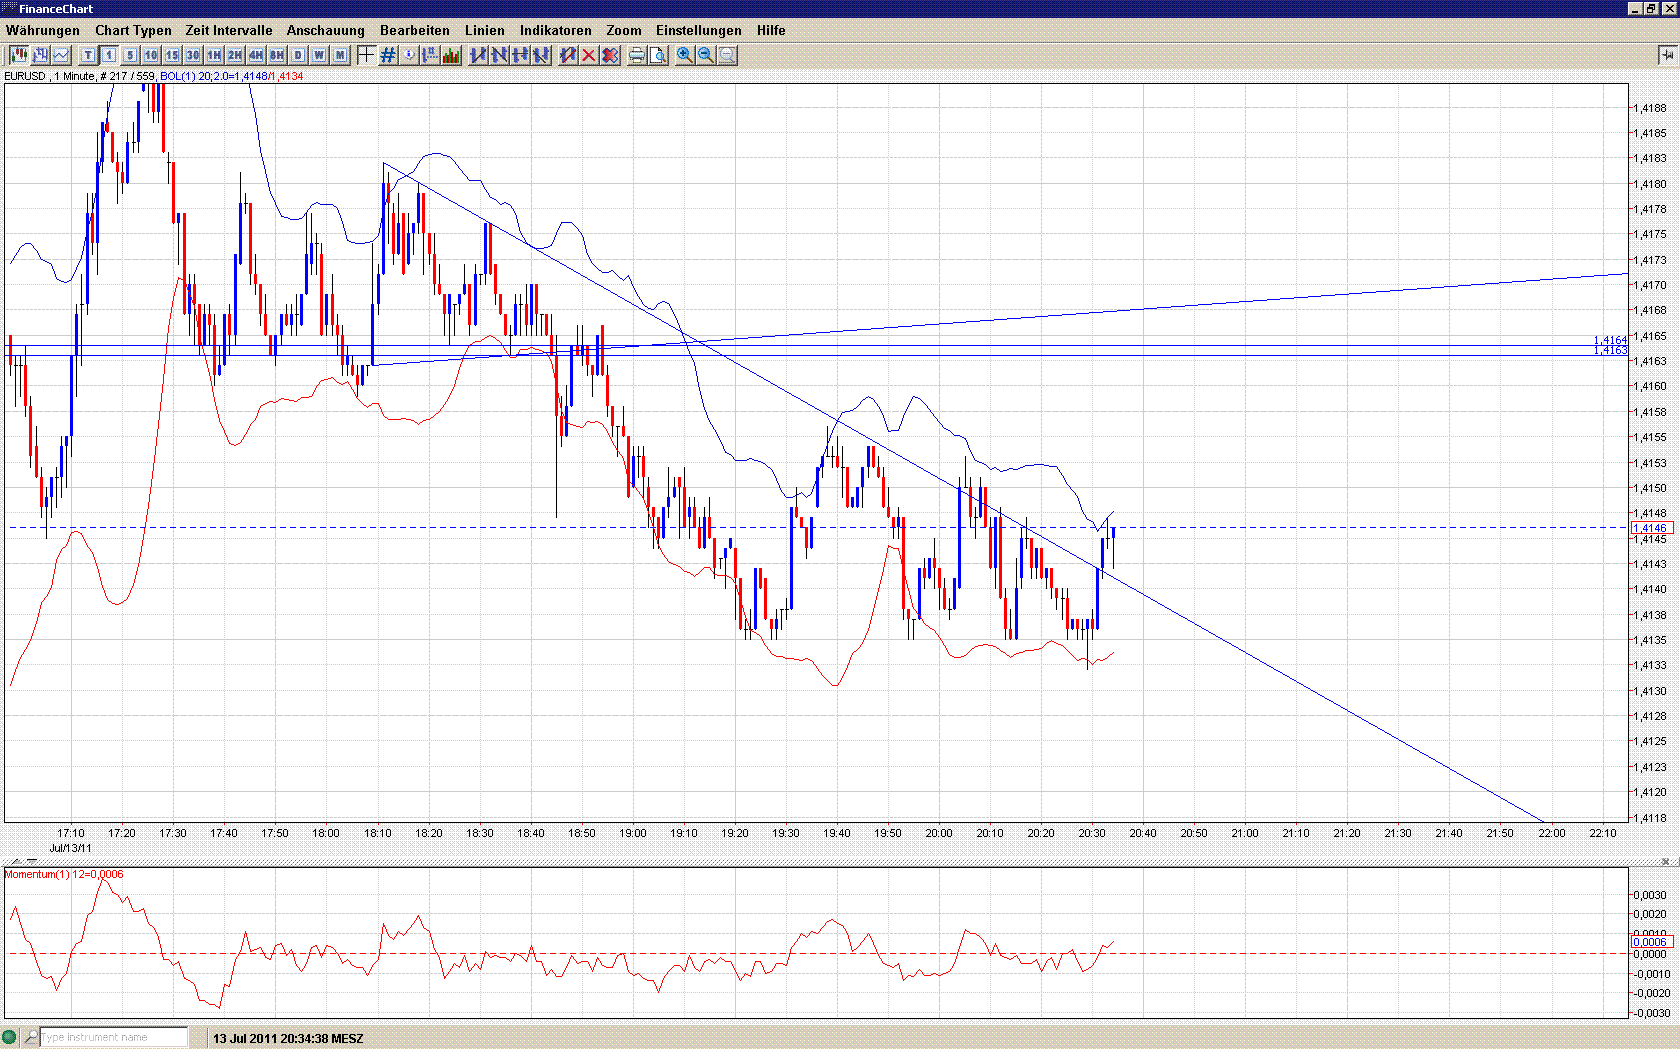Image resolution: width=1680 pixels, height=1050 pixels.
Task: Toggle the volume bars icon
Action: click(x=451, y=55)
